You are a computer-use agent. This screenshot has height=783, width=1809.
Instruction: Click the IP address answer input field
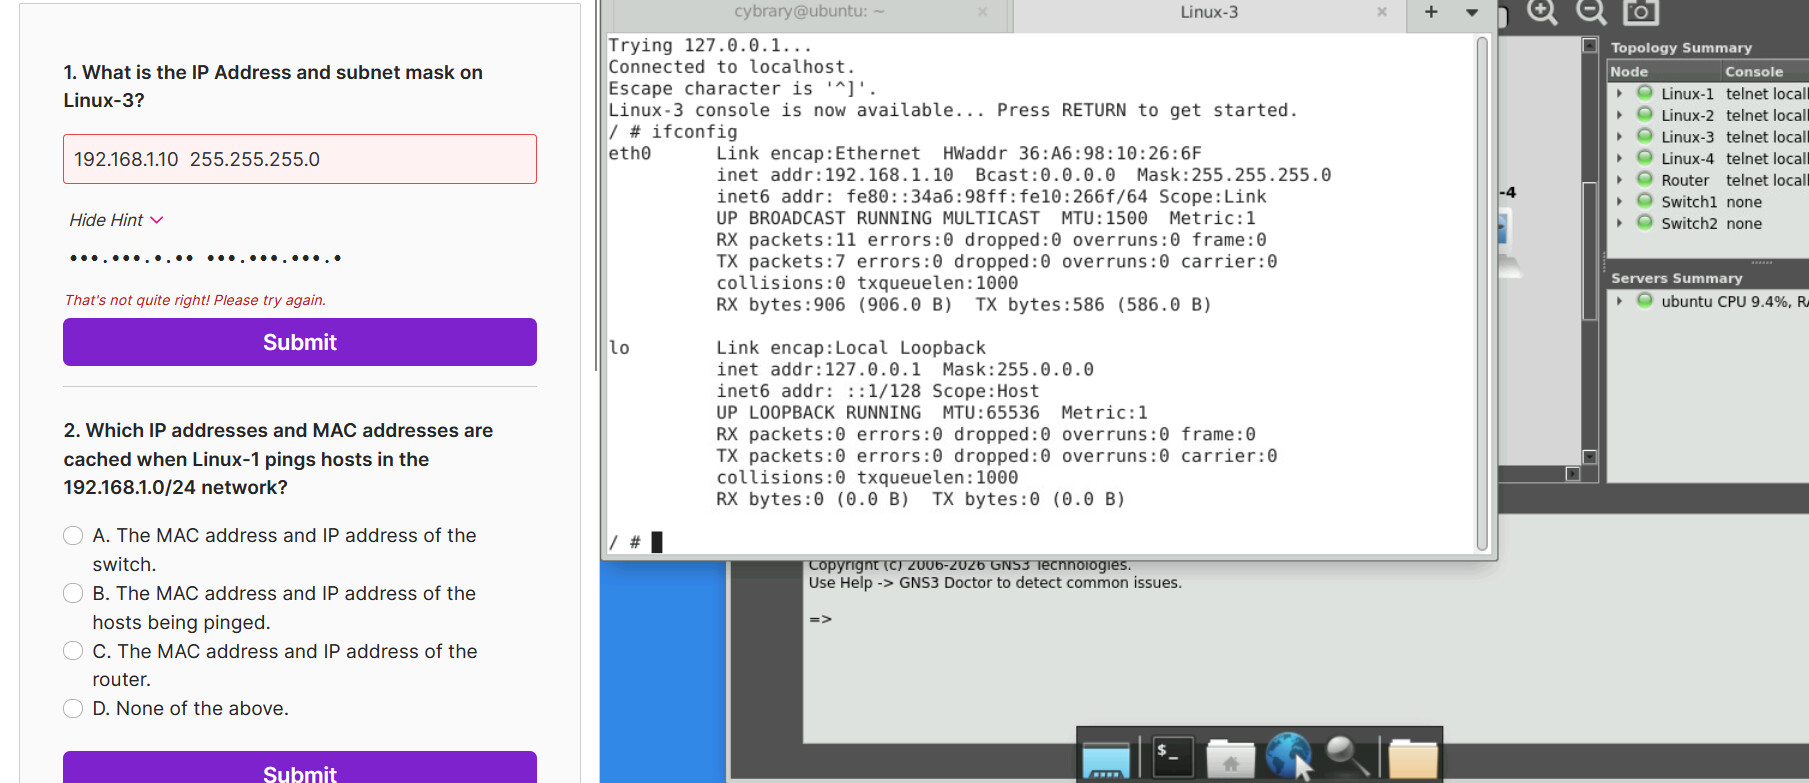[300, 159]
